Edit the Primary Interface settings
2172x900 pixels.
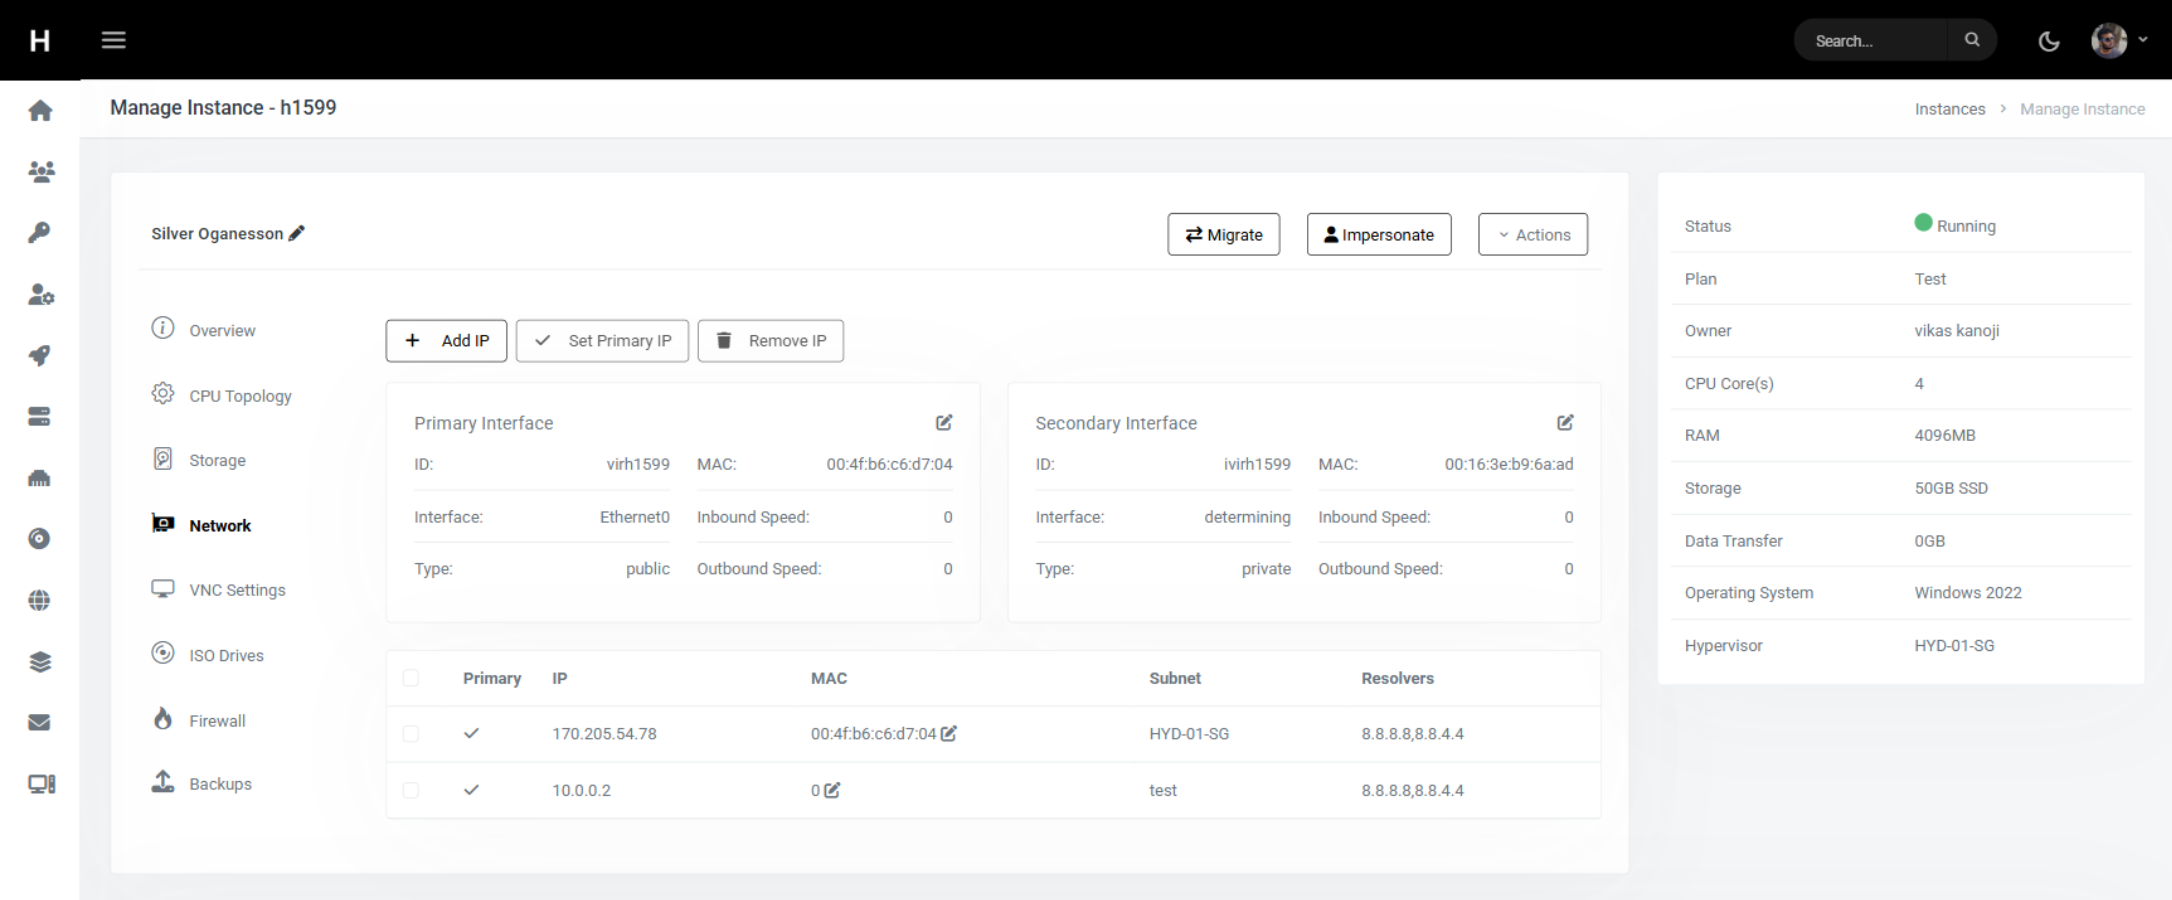click(x=943, y=423)
